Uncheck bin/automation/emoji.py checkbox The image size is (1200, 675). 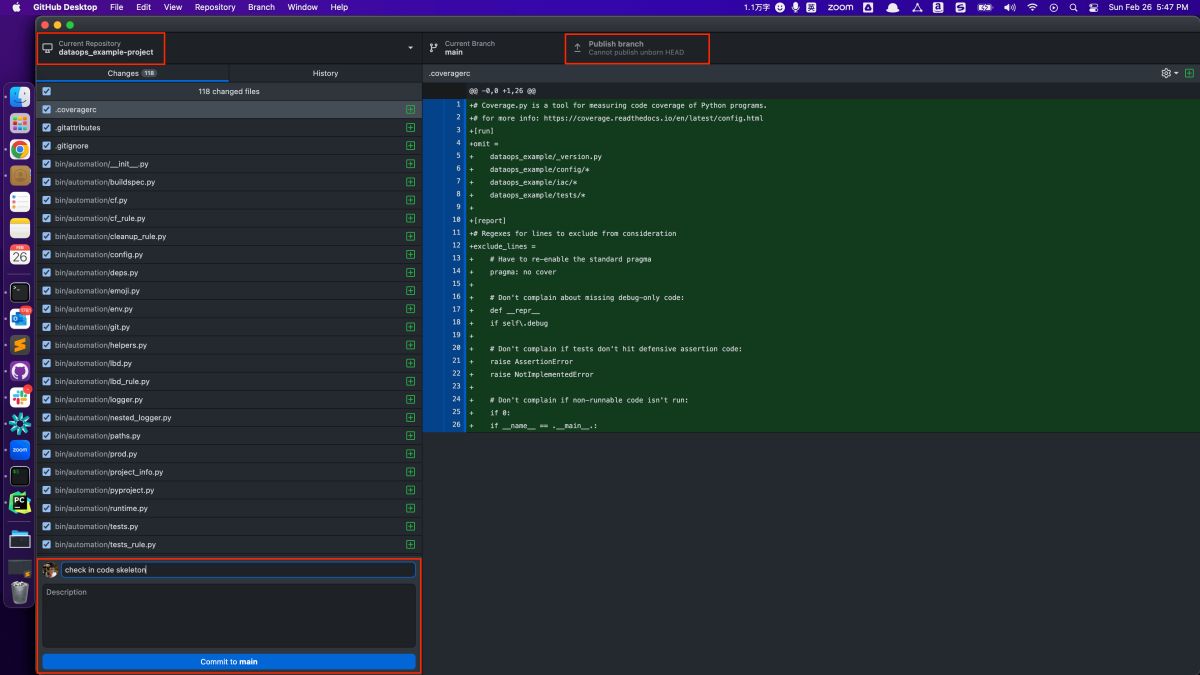(47, 291)
